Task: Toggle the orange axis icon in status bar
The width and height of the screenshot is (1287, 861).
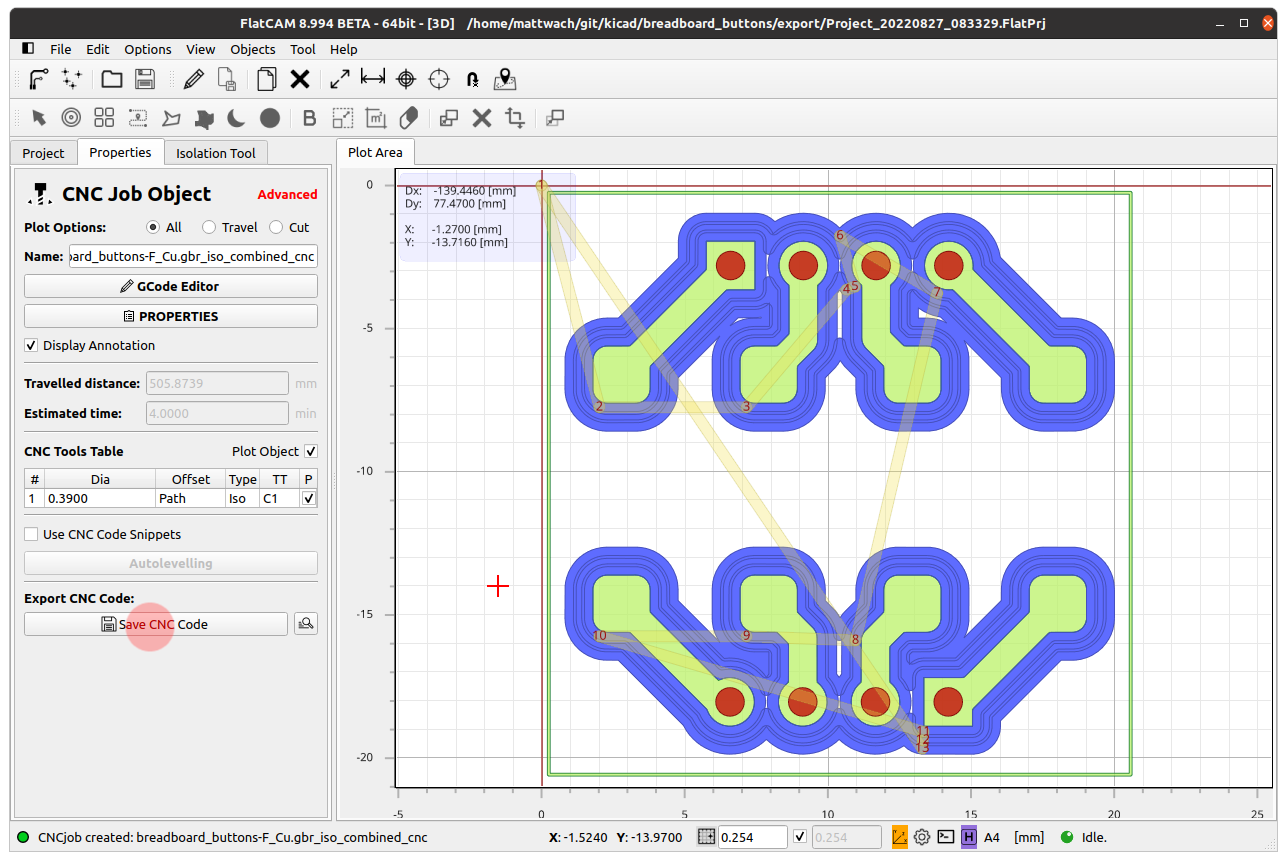Action: pyautogui.click(x=900, y=837)
